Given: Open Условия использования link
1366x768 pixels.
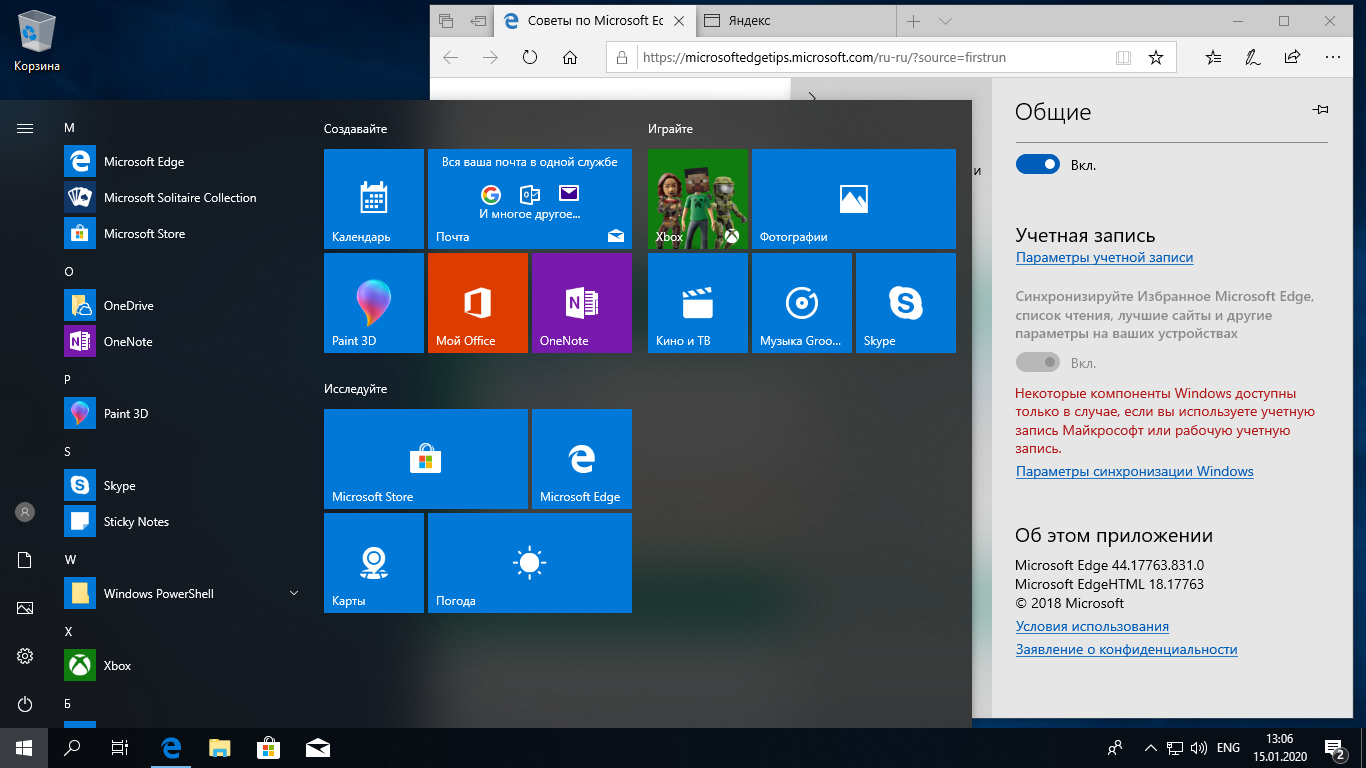Looking at the screenshot, I should coord(1092,626).
